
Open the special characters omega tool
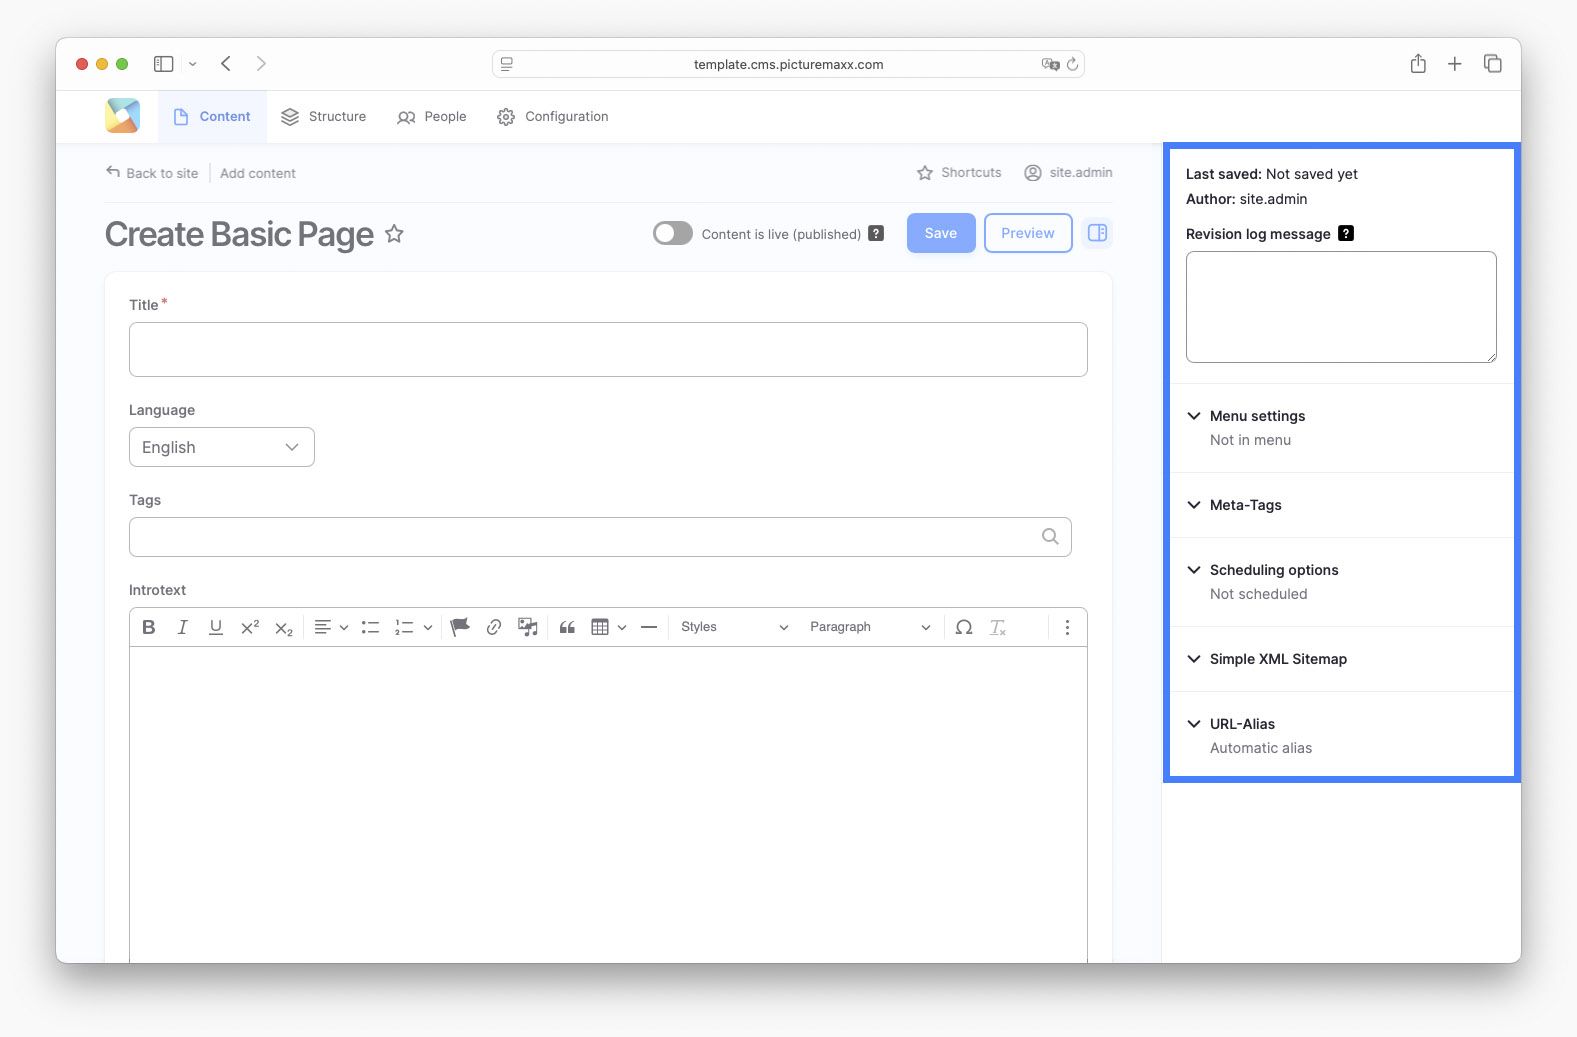963,627
